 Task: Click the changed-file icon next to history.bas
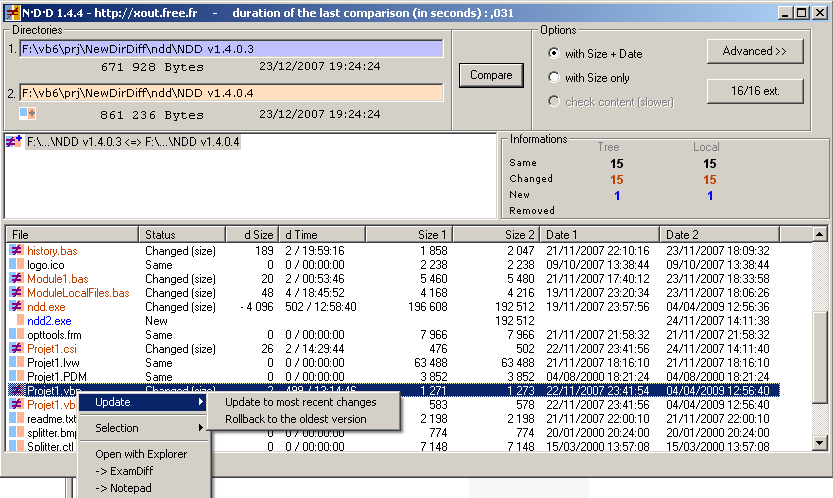tap(16, 250)
